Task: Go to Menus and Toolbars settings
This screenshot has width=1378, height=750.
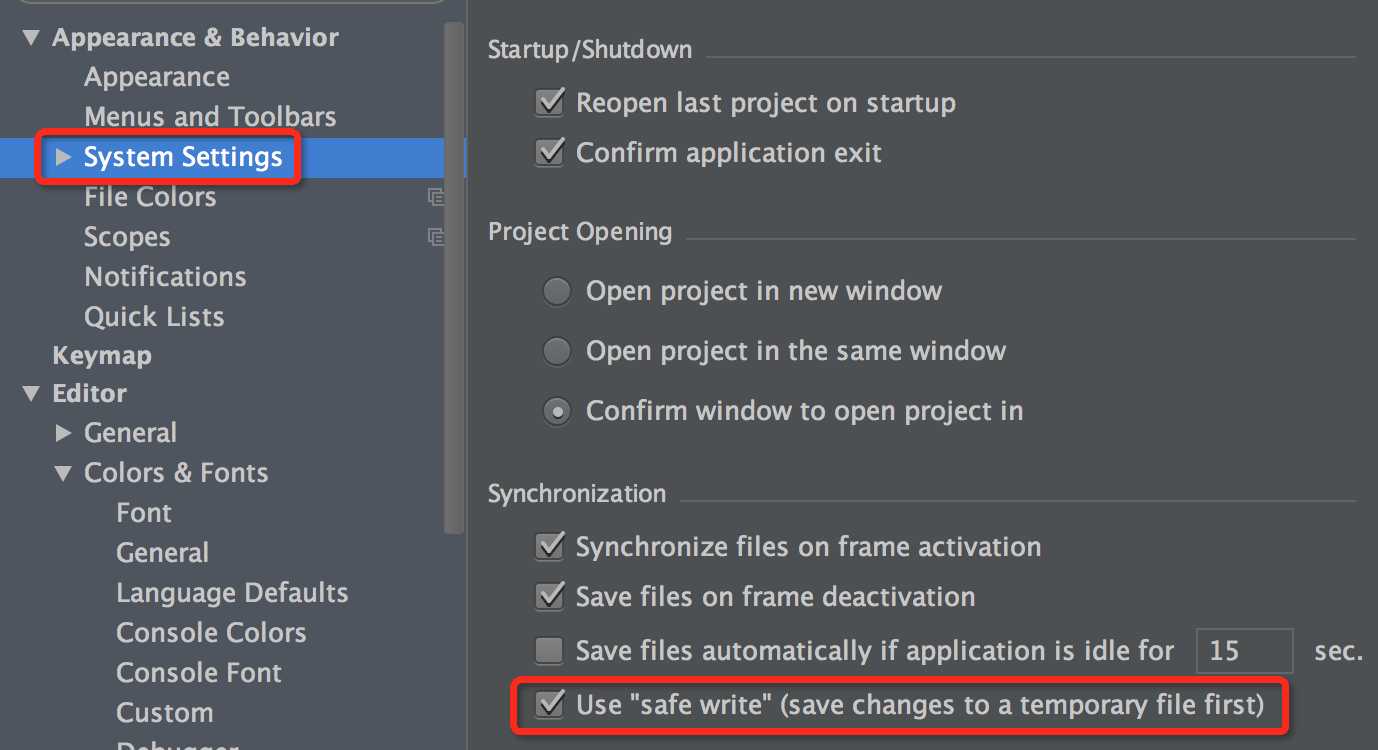Action: tap(210, 117)
